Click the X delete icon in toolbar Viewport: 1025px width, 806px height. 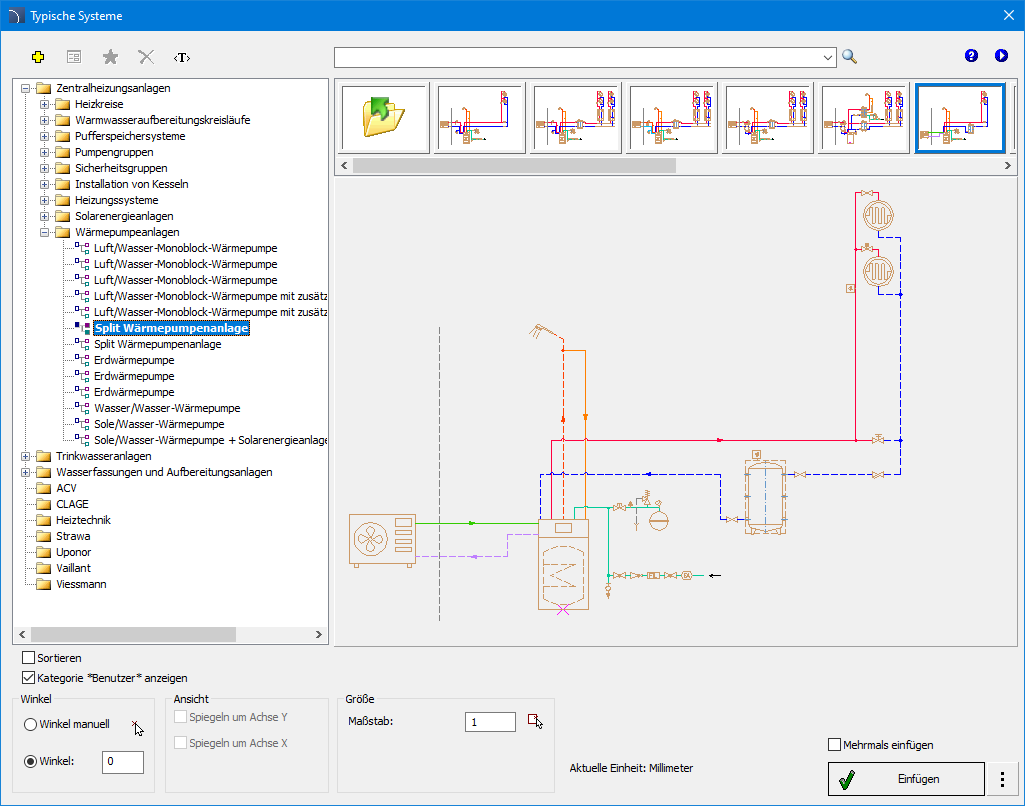click(146, 57)
